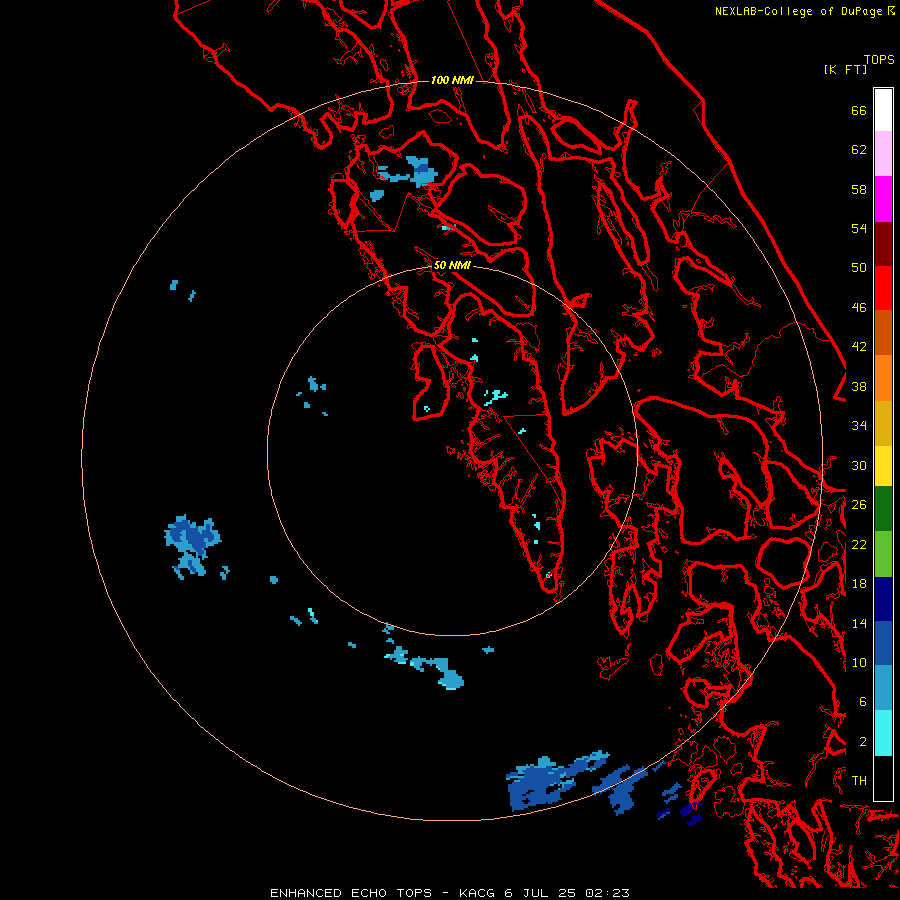
Task: Click the legend value 58
Action: coord(859,189)
